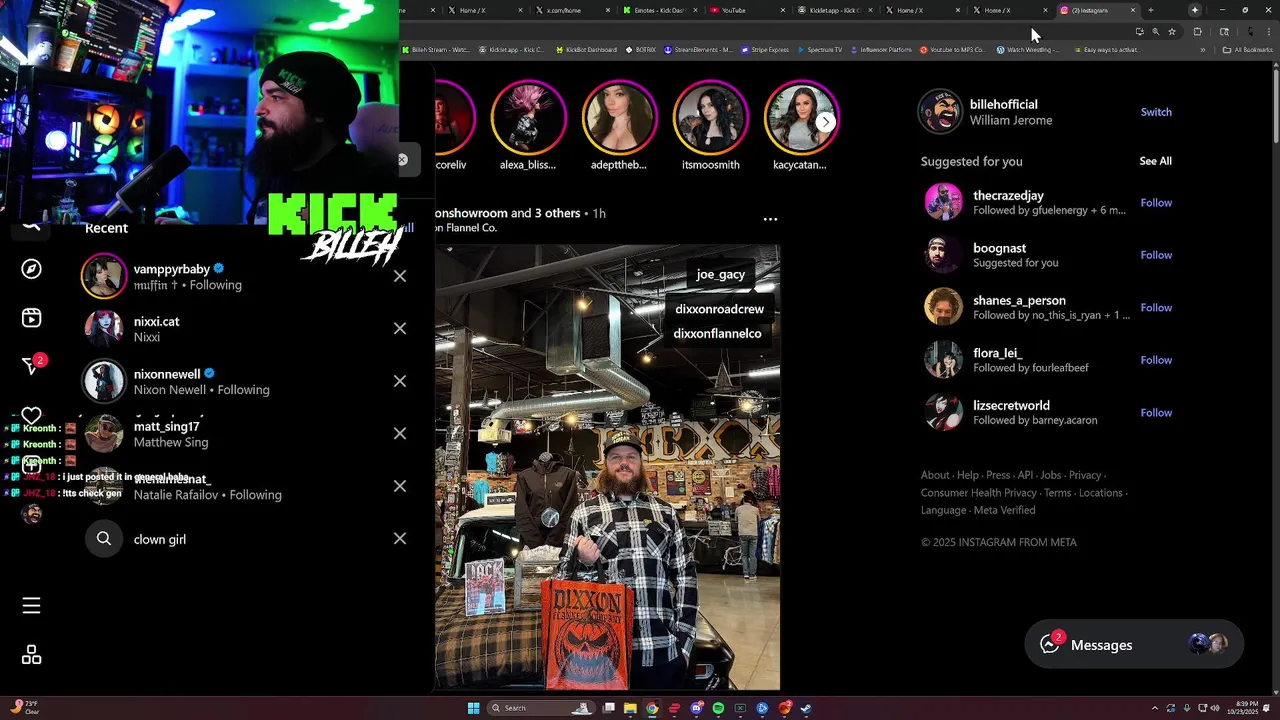Open the Meta Verified footer link

click(1004, 510)
